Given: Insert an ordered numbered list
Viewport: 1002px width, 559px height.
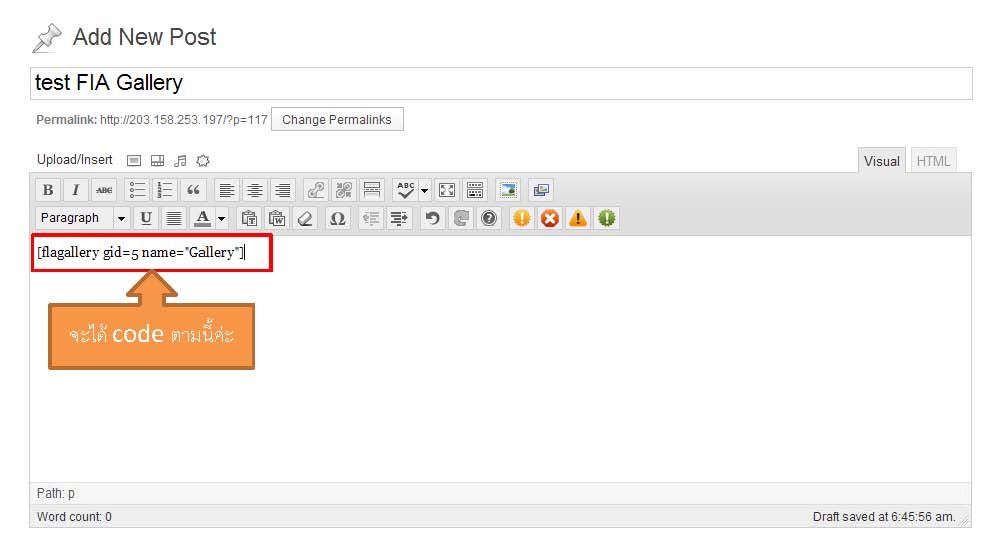Looking at the screenshot, I should click(x=165, y=190).
